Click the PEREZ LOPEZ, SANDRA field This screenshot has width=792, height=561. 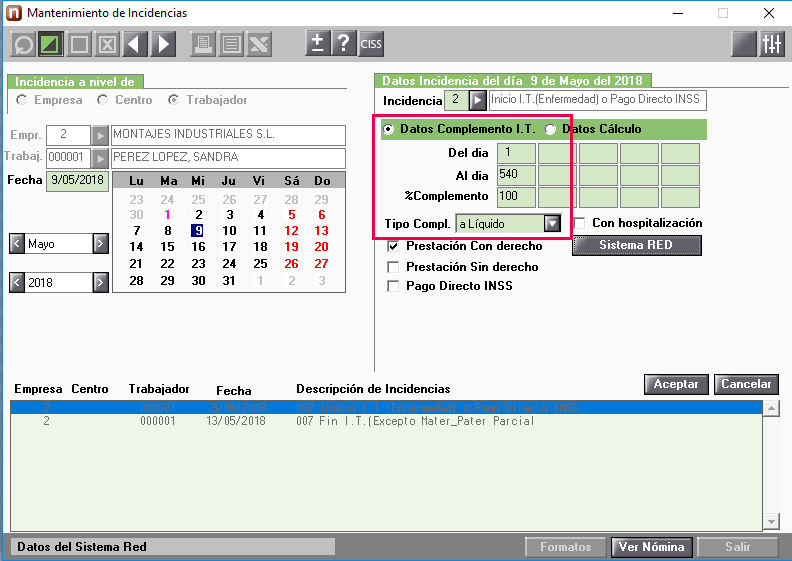228,158
